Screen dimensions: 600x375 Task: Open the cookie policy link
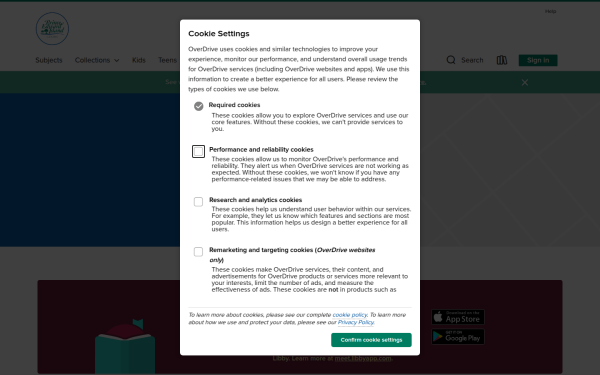click(350, 315)
